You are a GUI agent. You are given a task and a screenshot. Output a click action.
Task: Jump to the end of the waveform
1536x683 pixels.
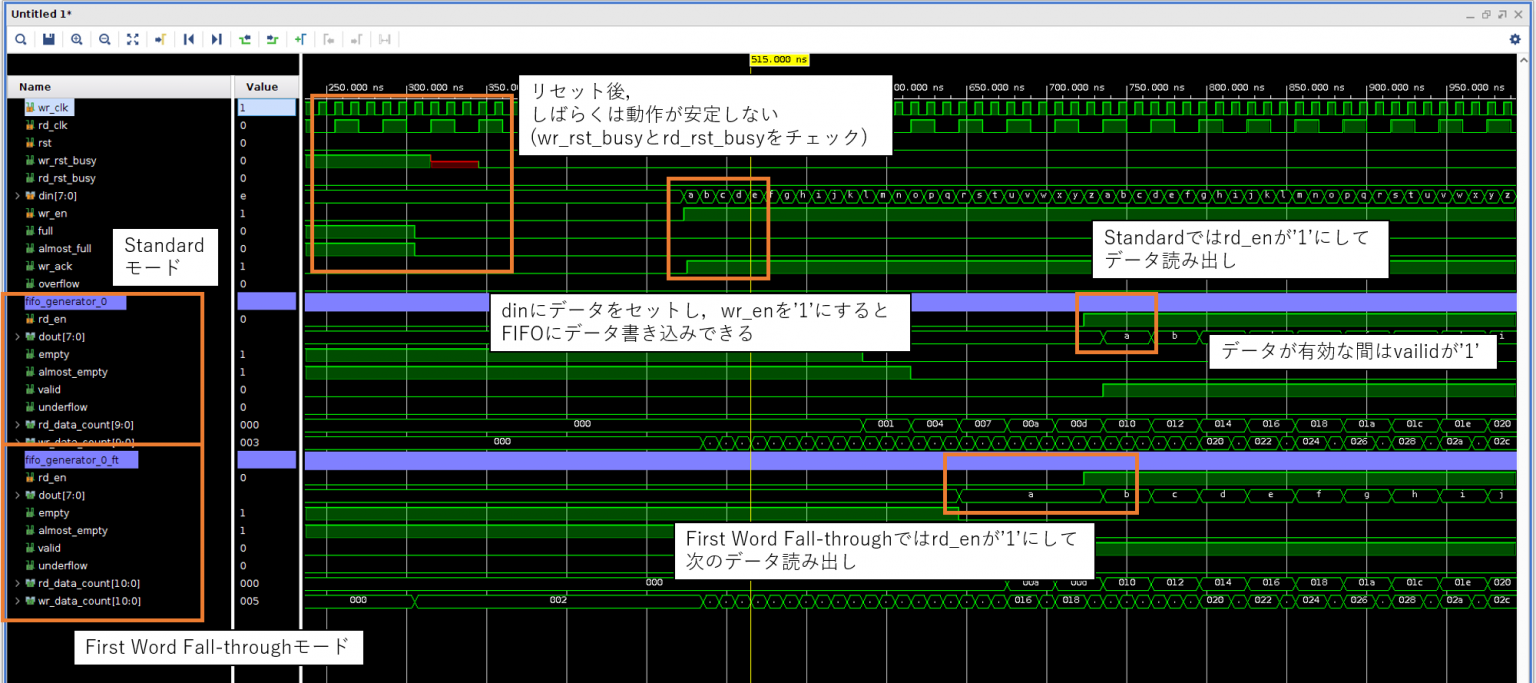[x=216, y=39]
